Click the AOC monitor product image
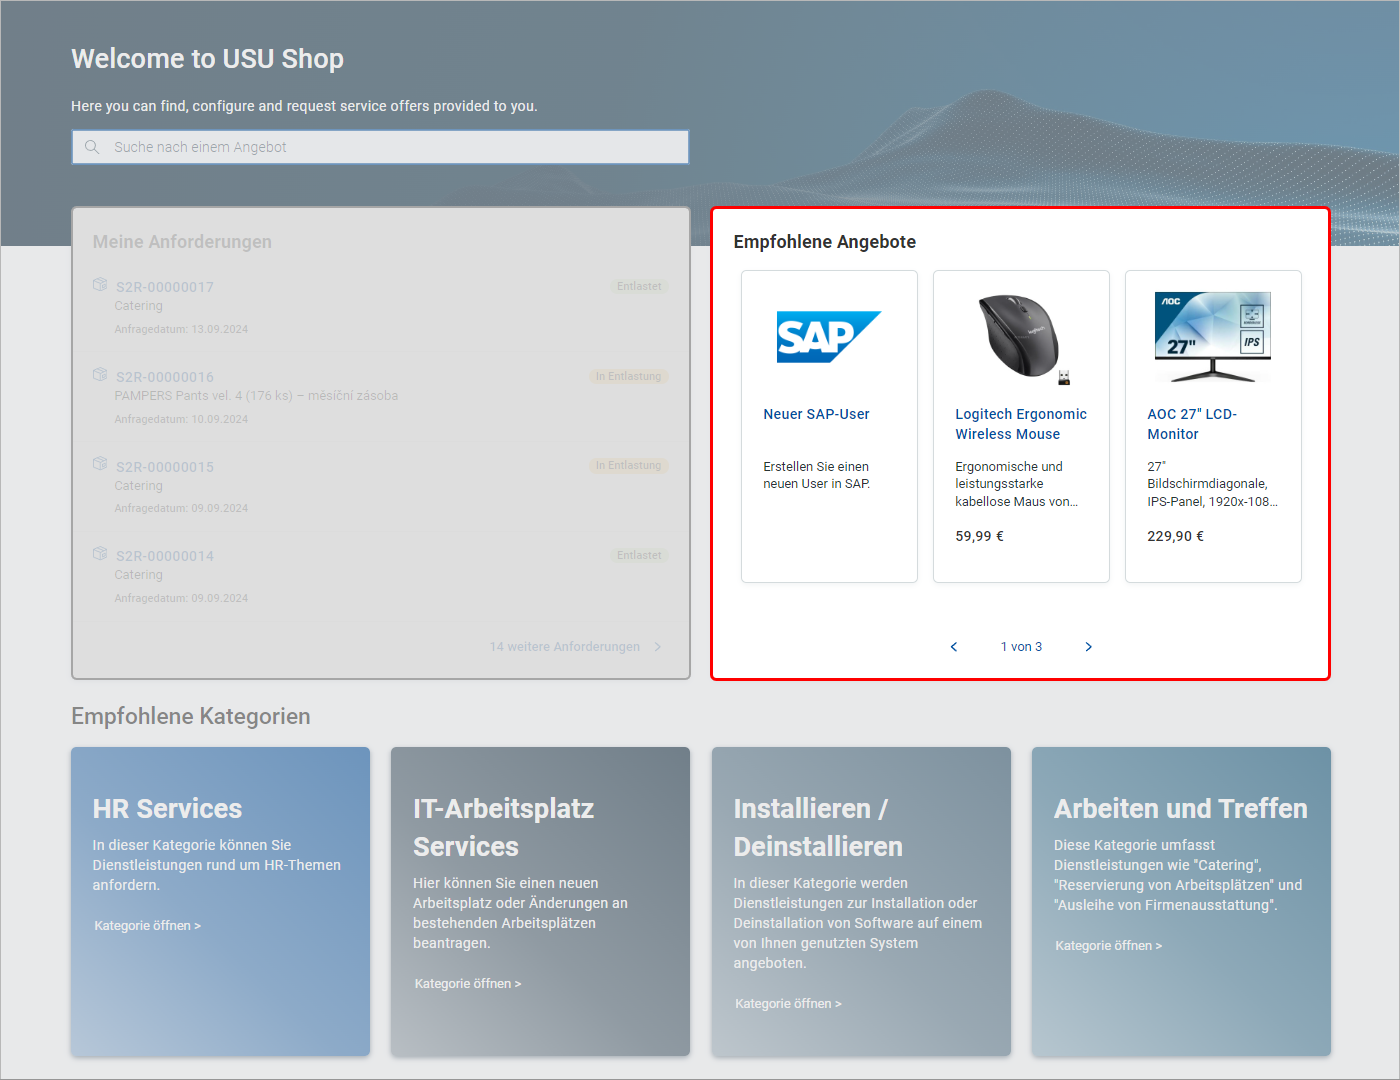Viewport: 1400px width, 1080px height. click(x=1212, y=337)
